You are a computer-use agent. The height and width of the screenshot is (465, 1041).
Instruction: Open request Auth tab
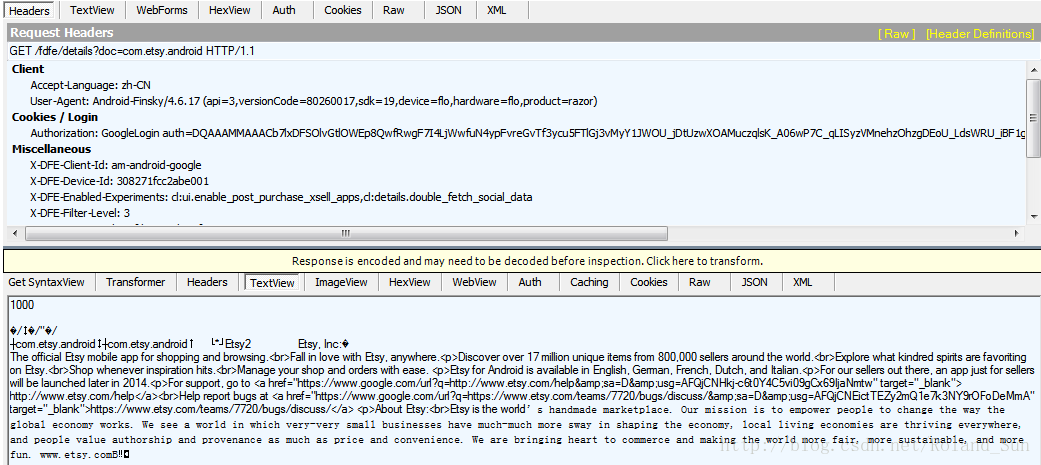tap(284, 10)
